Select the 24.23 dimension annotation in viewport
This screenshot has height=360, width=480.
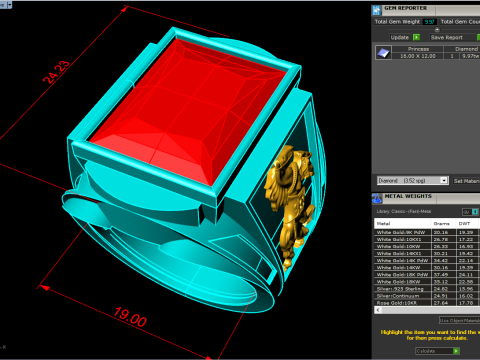click(x=56, y=72)
